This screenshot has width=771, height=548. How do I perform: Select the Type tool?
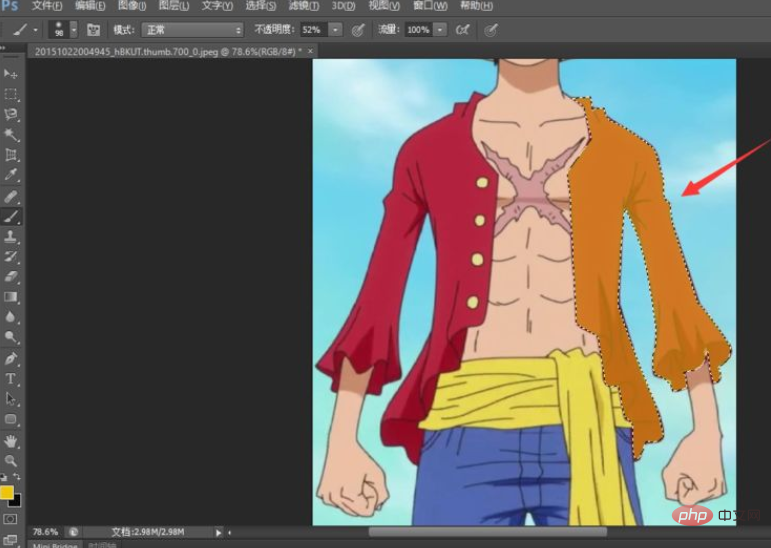(x=11, y=379)
